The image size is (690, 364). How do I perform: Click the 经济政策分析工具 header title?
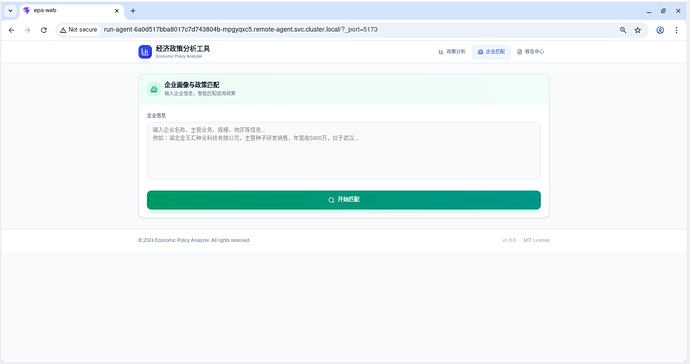(x=183, y=48)
